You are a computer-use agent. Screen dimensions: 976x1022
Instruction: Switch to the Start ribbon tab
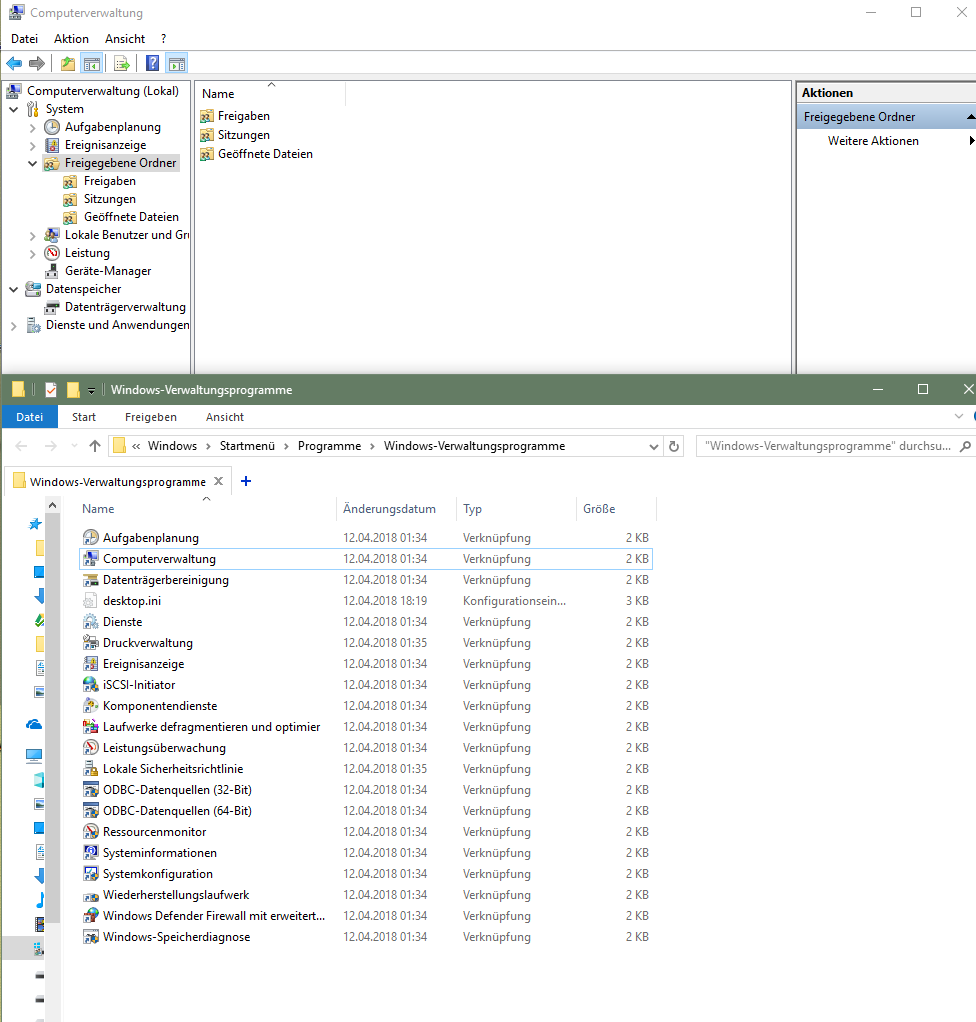[x=83, y=417]
